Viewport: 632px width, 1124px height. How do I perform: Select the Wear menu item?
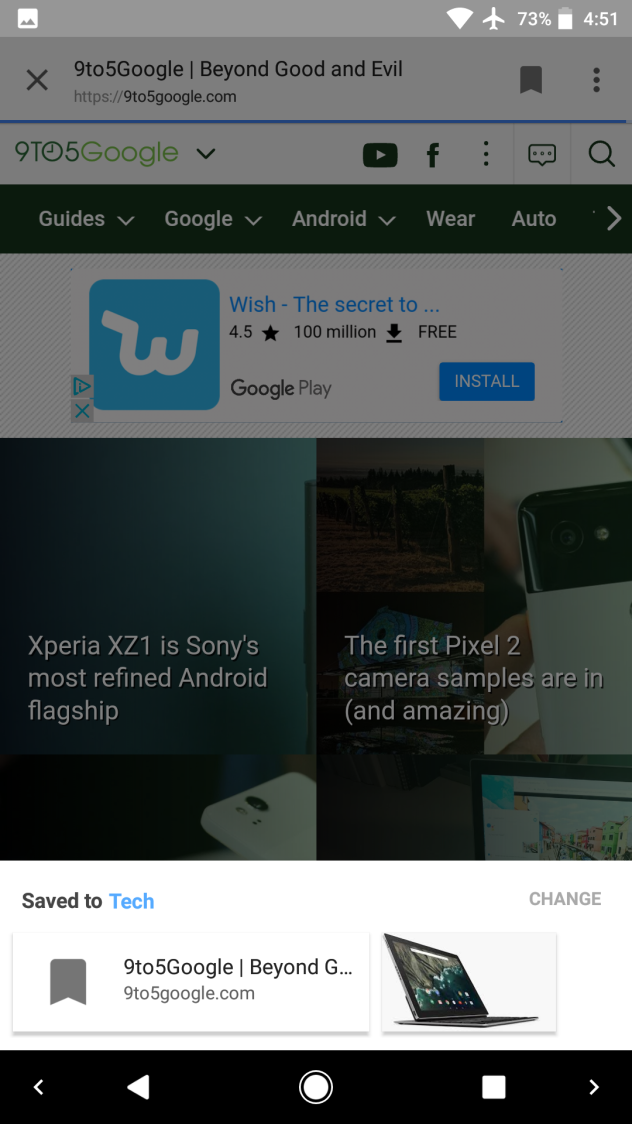pyautogui.click(x=450, y=219)
